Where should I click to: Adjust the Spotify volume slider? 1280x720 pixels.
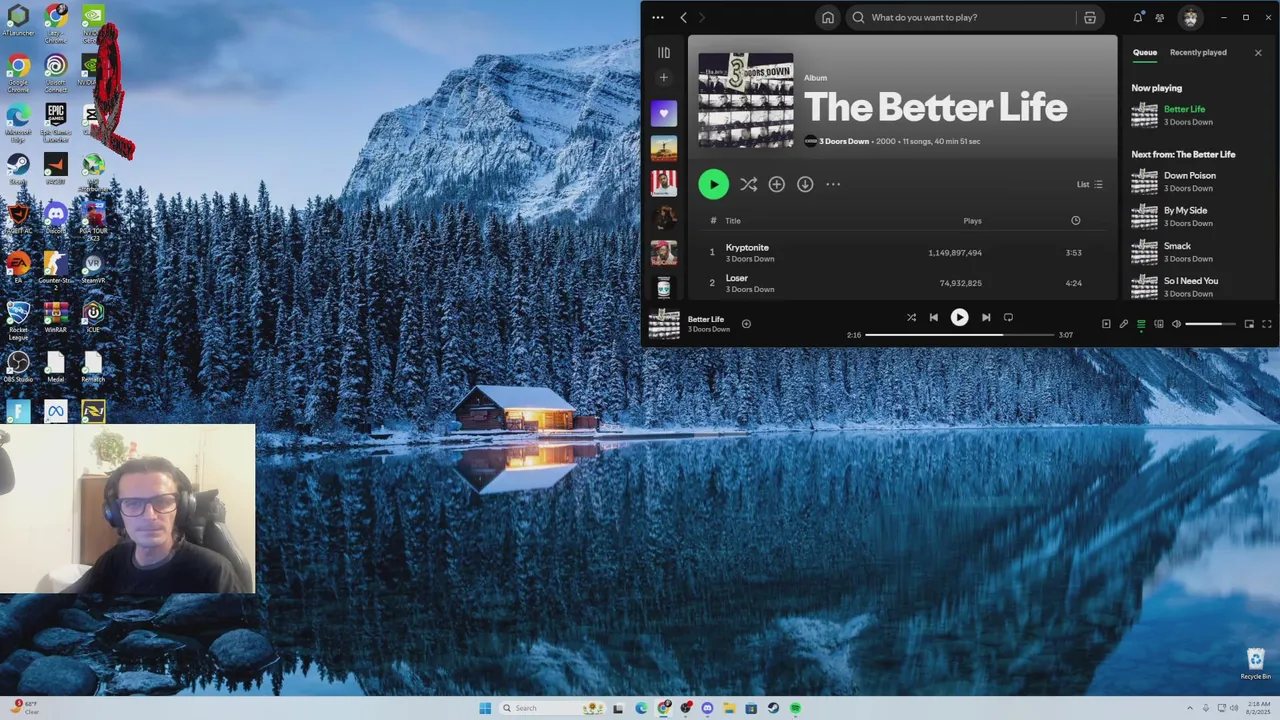point(1210,324)
